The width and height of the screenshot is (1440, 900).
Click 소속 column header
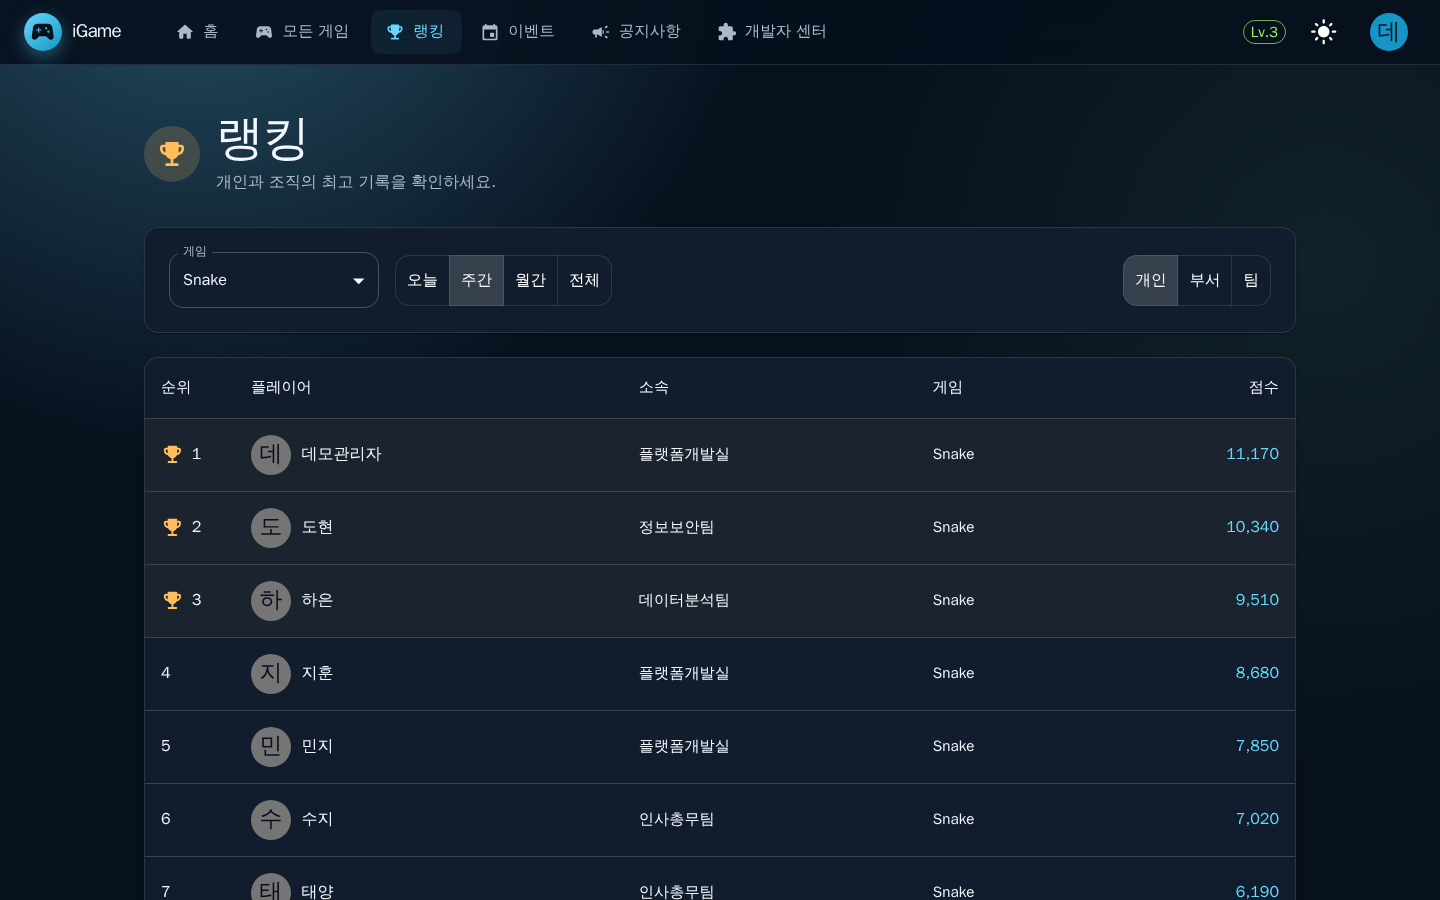coord(654,388)
